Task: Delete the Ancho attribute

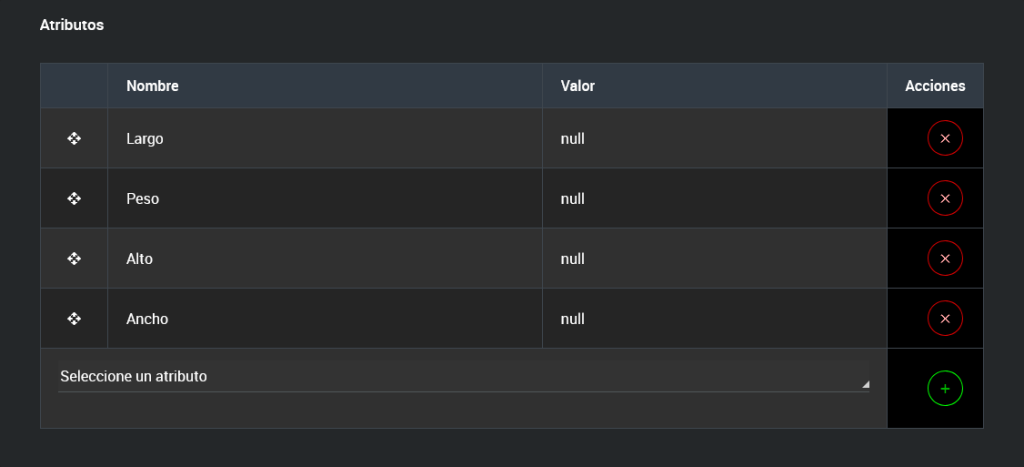Action: click(945, 318)
